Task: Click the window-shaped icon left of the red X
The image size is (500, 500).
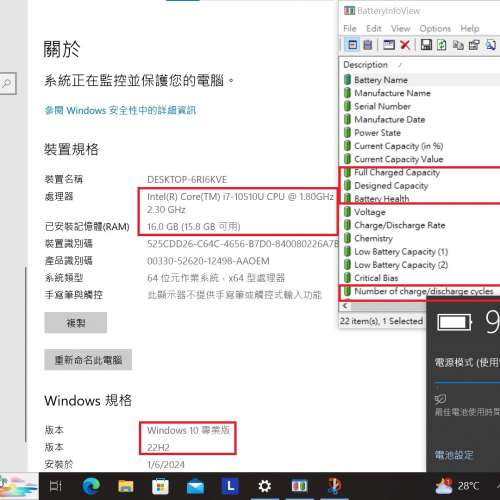Action: tap(389, 45)
